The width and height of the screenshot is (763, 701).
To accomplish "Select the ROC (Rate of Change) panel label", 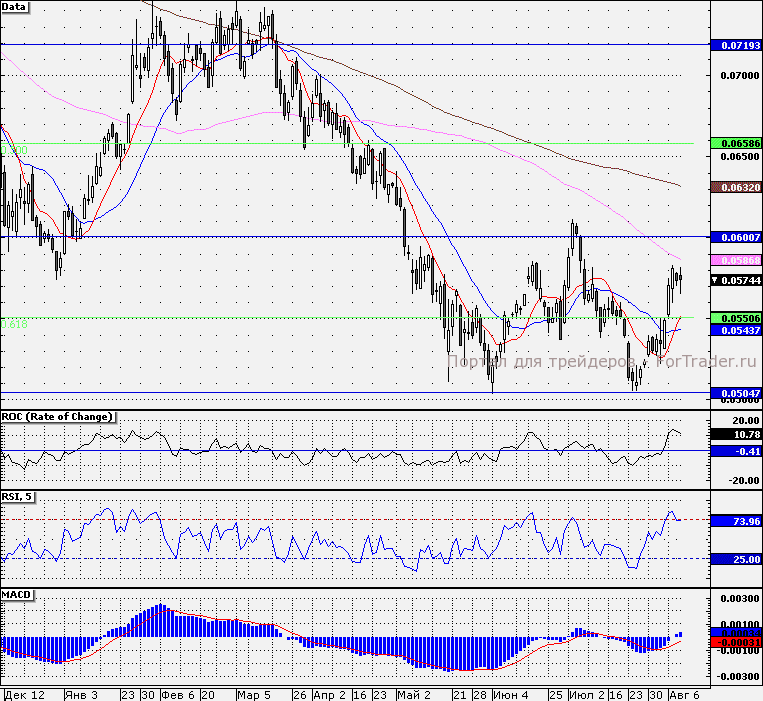I will tap(57, 417).
